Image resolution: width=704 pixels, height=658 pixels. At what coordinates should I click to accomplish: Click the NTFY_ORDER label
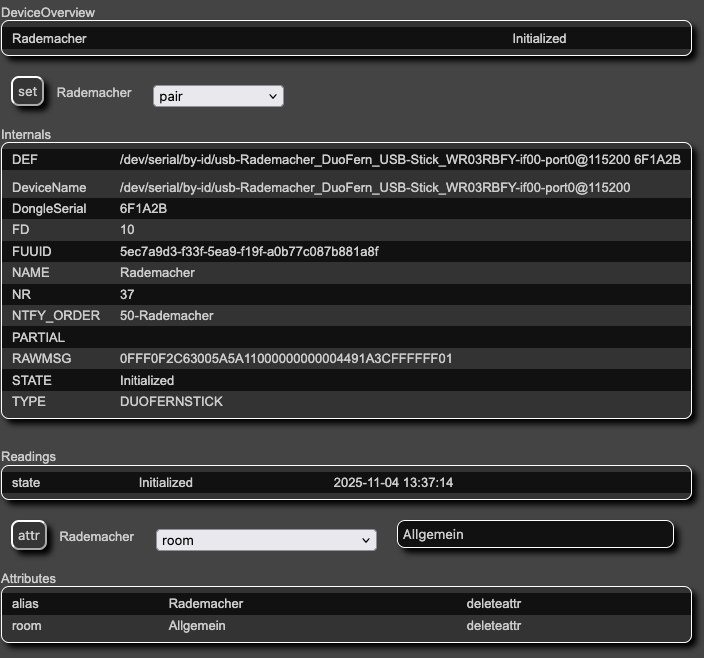(x=56, y=316)
